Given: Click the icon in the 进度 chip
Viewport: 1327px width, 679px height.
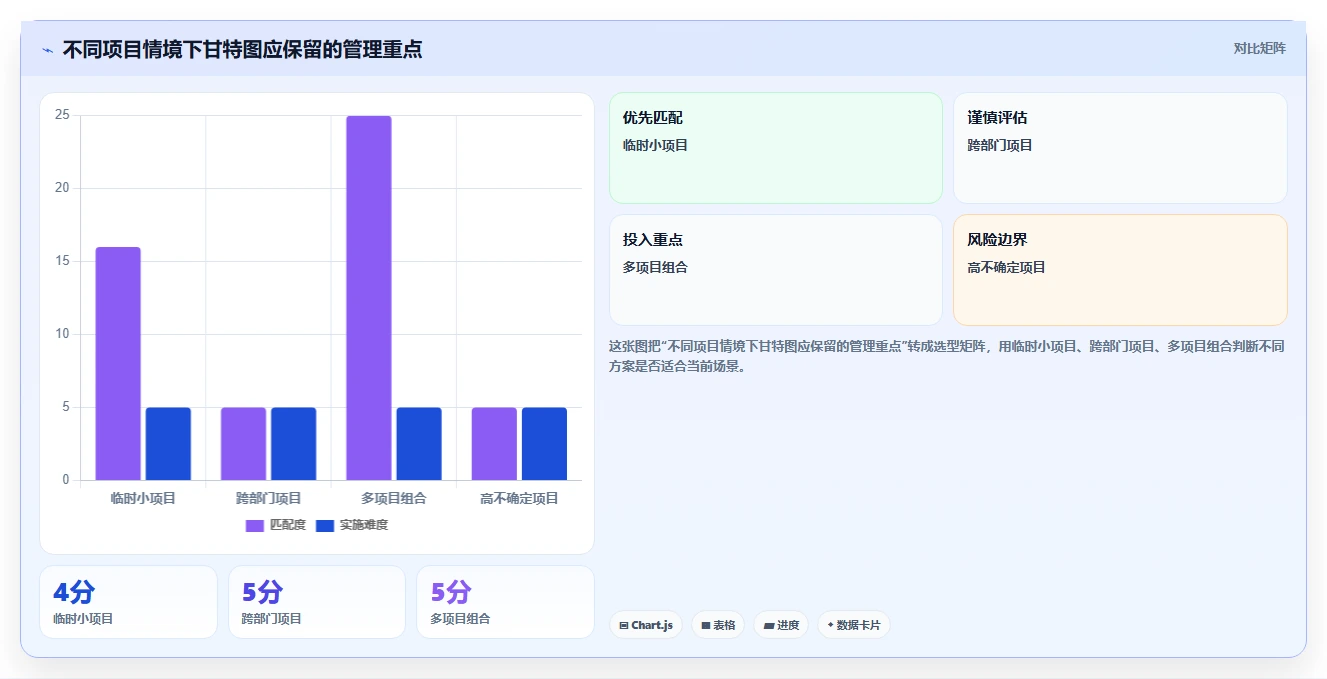Looking at the screenshot, I should pyautogui.click(x=768, y=625).
